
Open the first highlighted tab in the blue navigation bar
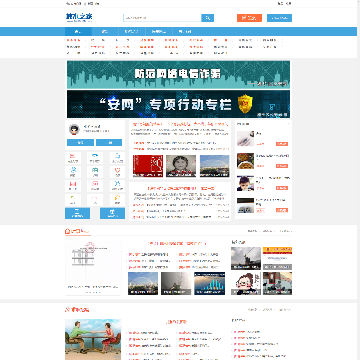[78, 32]
